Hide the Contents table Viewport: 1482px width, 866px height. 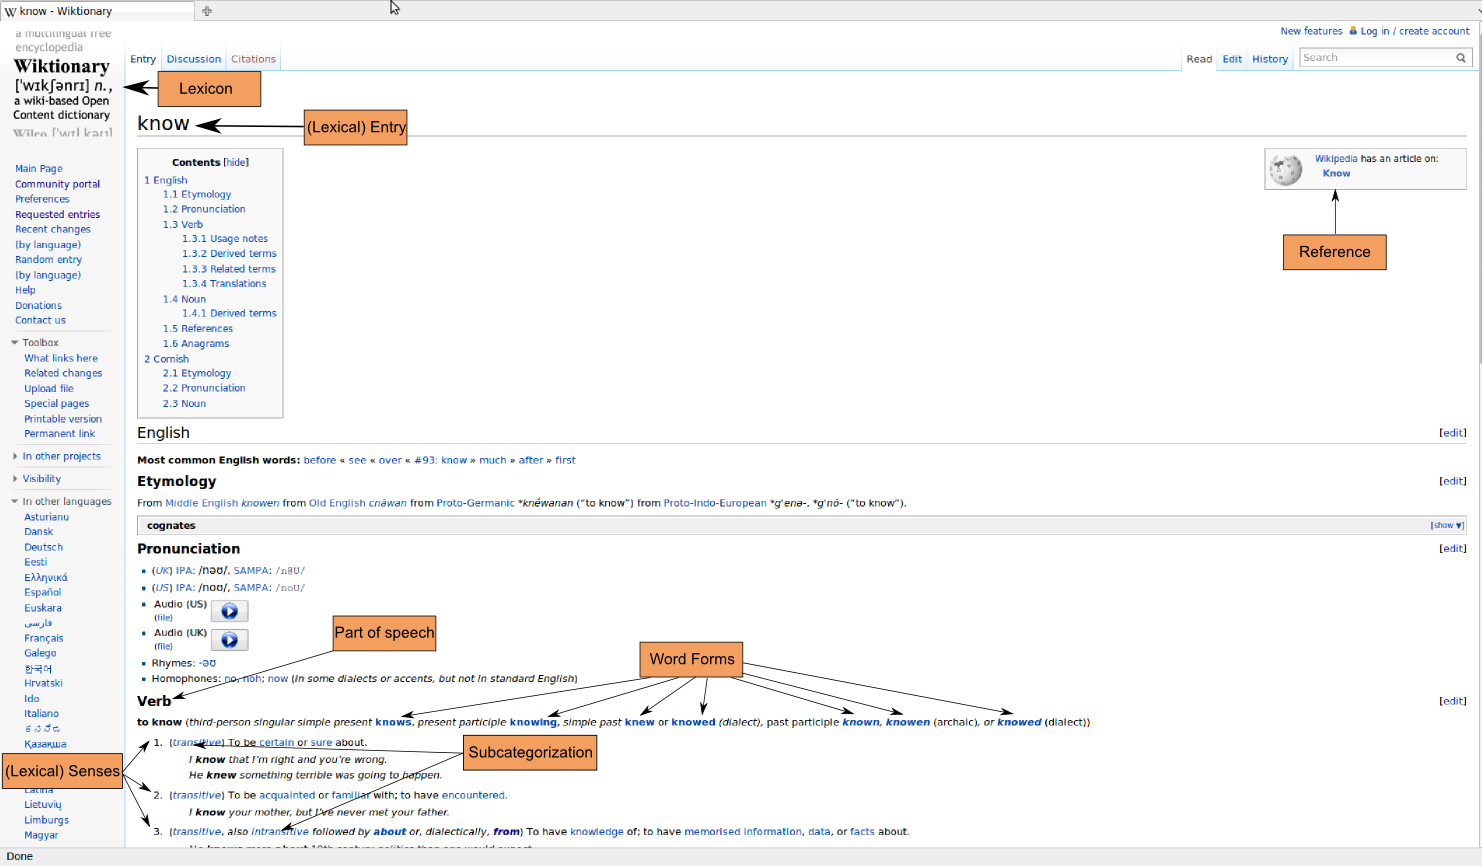236,162
